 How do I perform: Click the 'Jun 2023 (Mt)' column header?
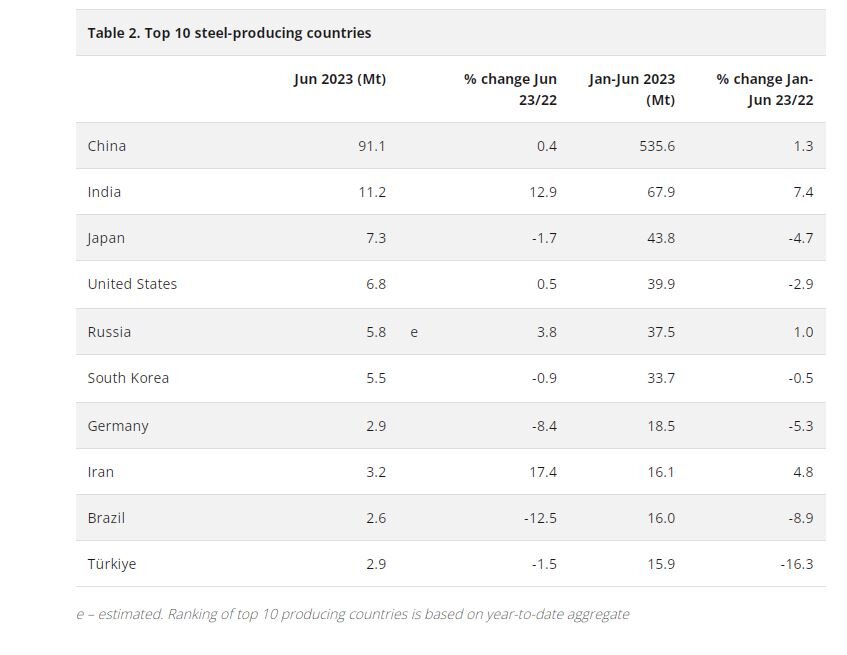[x=339, y=79]
